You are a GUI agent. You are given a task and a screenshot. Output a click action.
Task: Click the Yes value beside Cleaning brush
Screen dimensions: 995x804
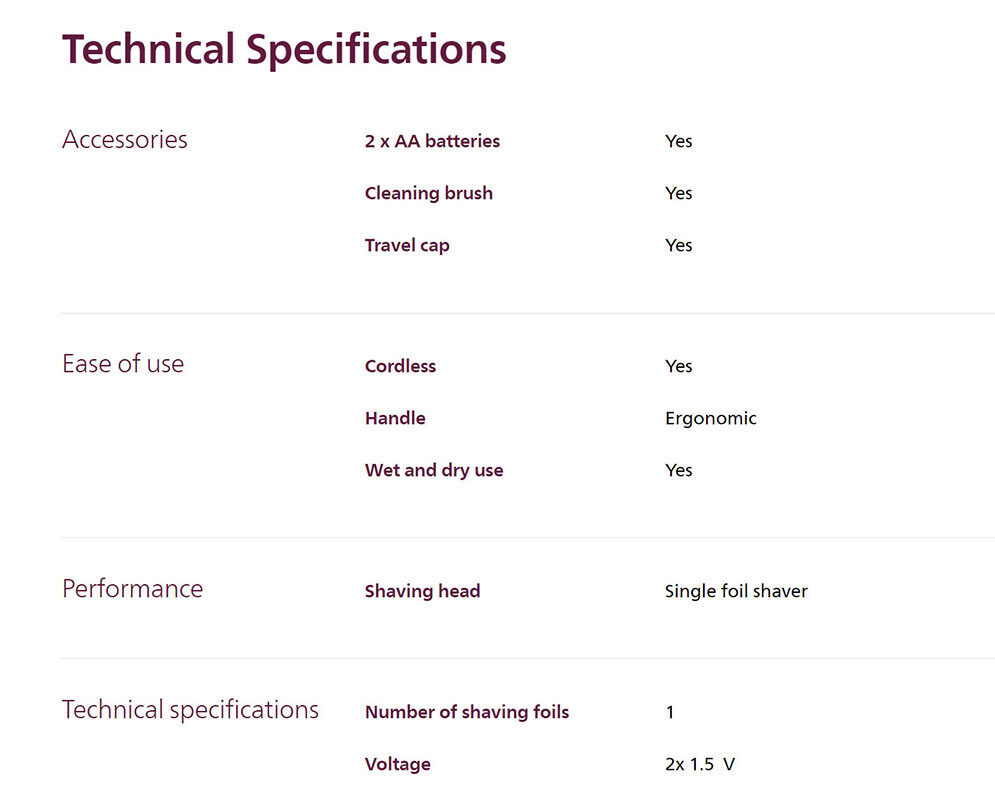679,193
